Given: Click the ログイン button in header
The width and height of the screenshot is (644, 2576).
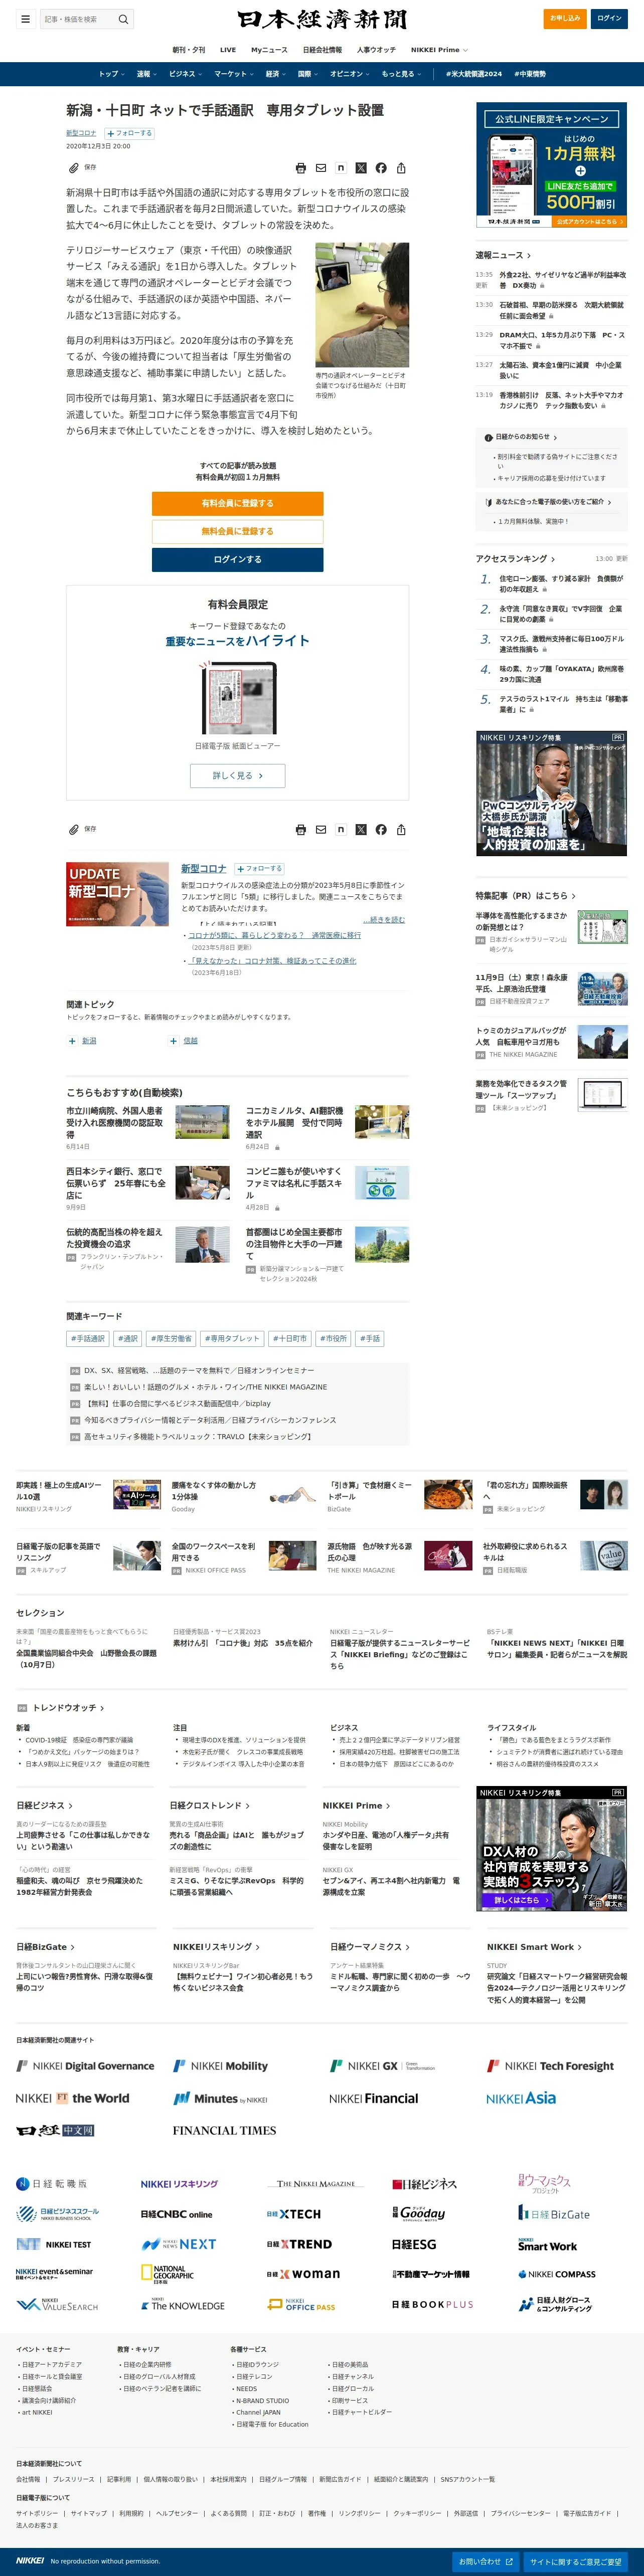Looking at the screenshot, I should tap(609, 18).
